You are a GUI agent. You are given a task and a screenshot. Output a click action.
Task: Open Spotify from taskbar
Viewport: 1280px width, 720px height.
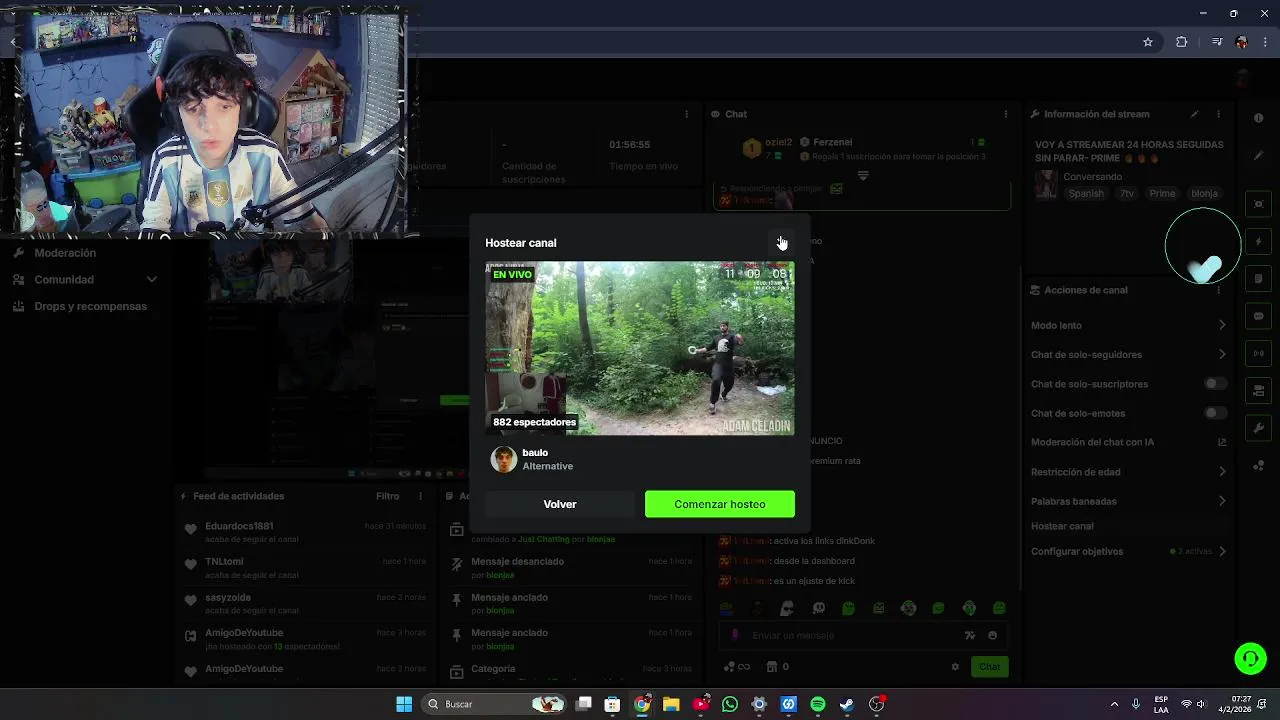click(818, 704)
